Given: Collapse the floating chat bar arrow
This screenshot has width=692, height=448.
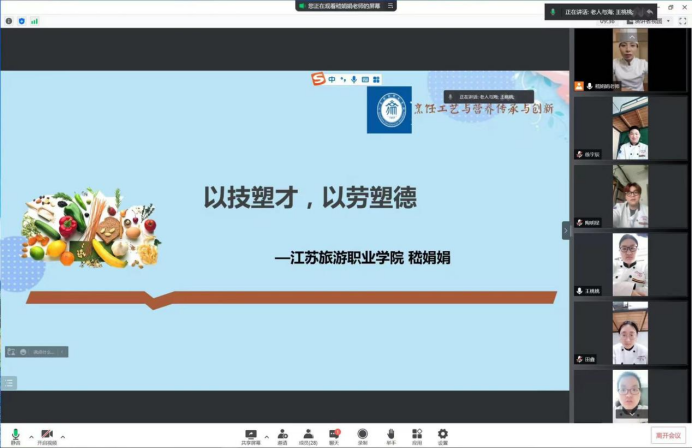Looking at the screenshot, I should (x=62, y=352).
